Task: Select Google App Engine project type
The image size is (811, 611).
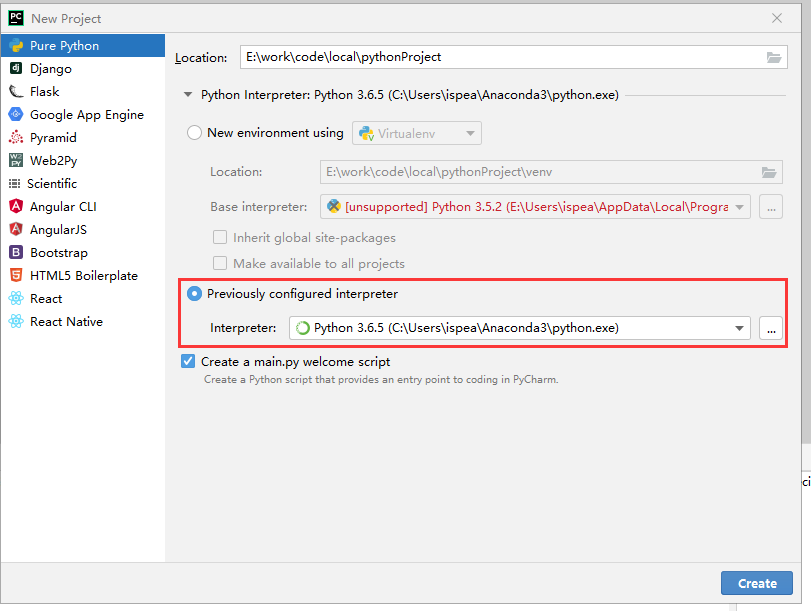Action: click(x=83, y=114)
